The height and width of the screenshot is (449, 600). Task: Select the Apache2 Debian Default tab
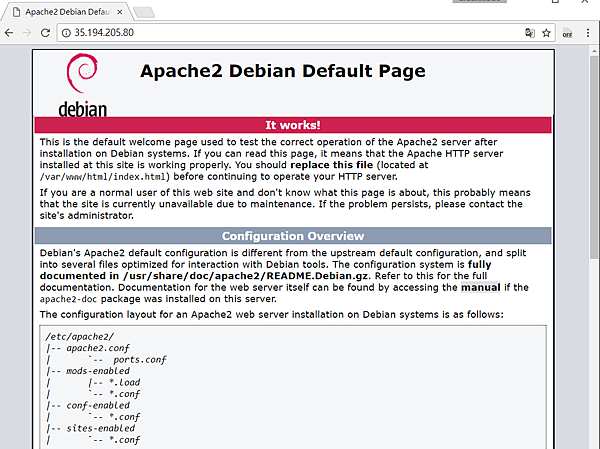click(67, 12)
